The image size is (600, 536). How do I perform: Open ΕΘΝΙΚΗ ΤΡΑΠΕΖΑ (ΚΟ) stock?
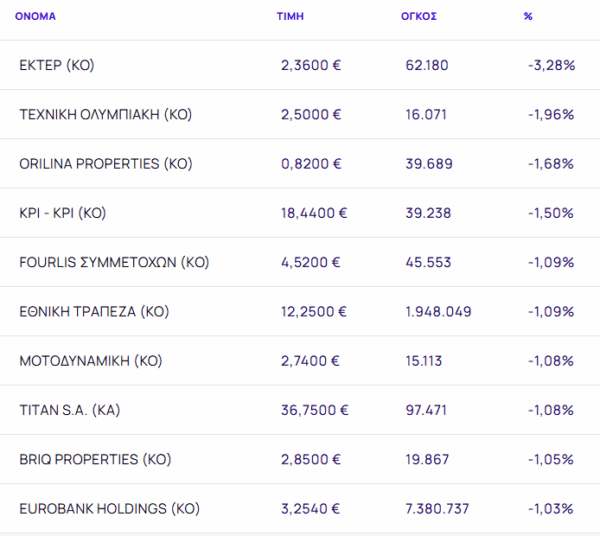click(x=94, y=312)
